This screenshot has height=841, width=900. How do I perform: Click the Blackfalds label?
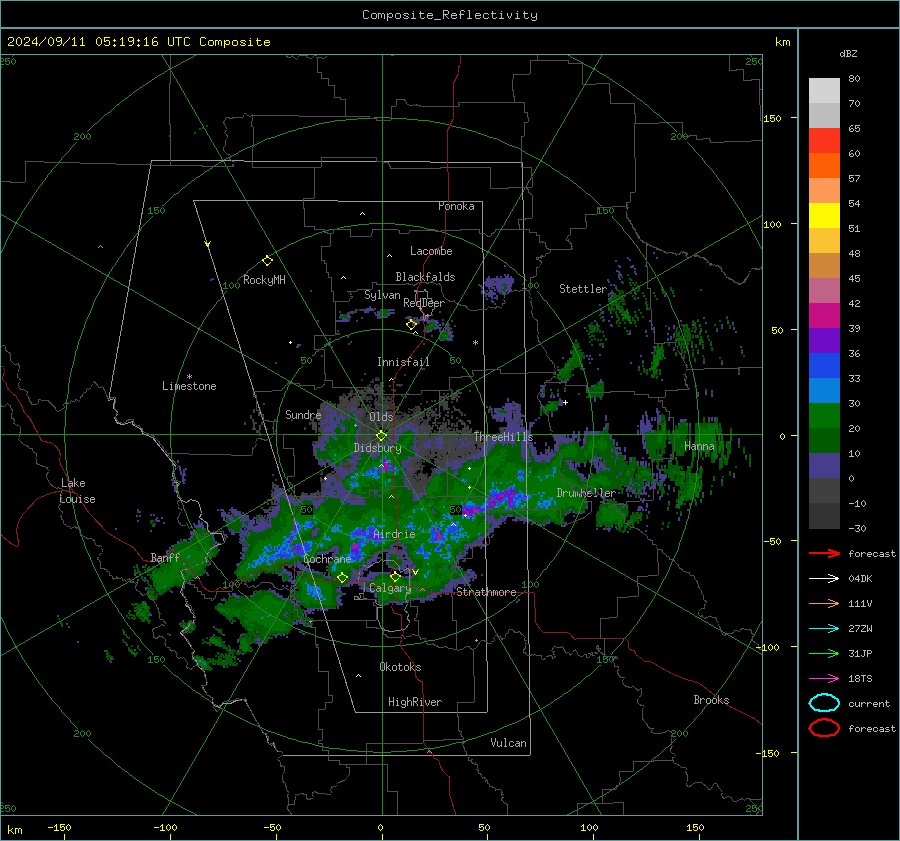[x=425, y=277]
